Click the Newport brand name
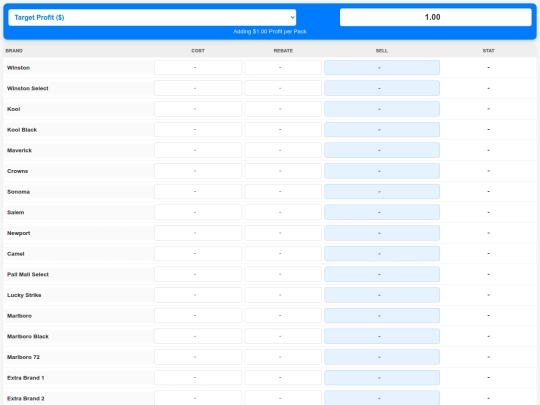Screen dimensions: 540x405 pyautogui.click(x=19, y=233)
